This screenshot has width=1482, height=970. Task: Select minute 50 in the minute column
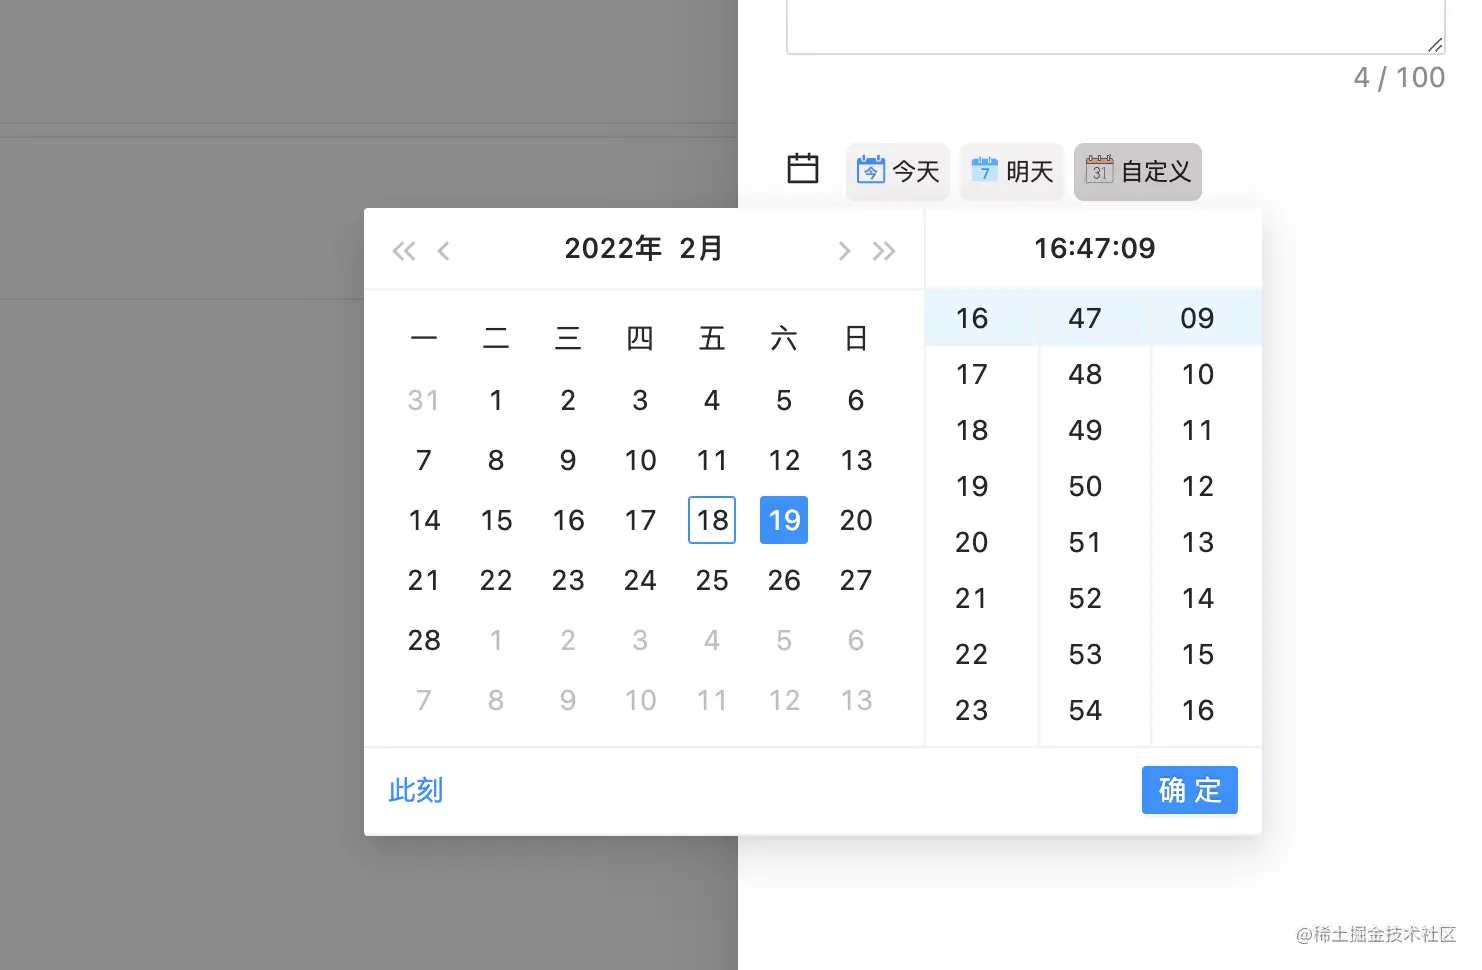coord(1095,486)
